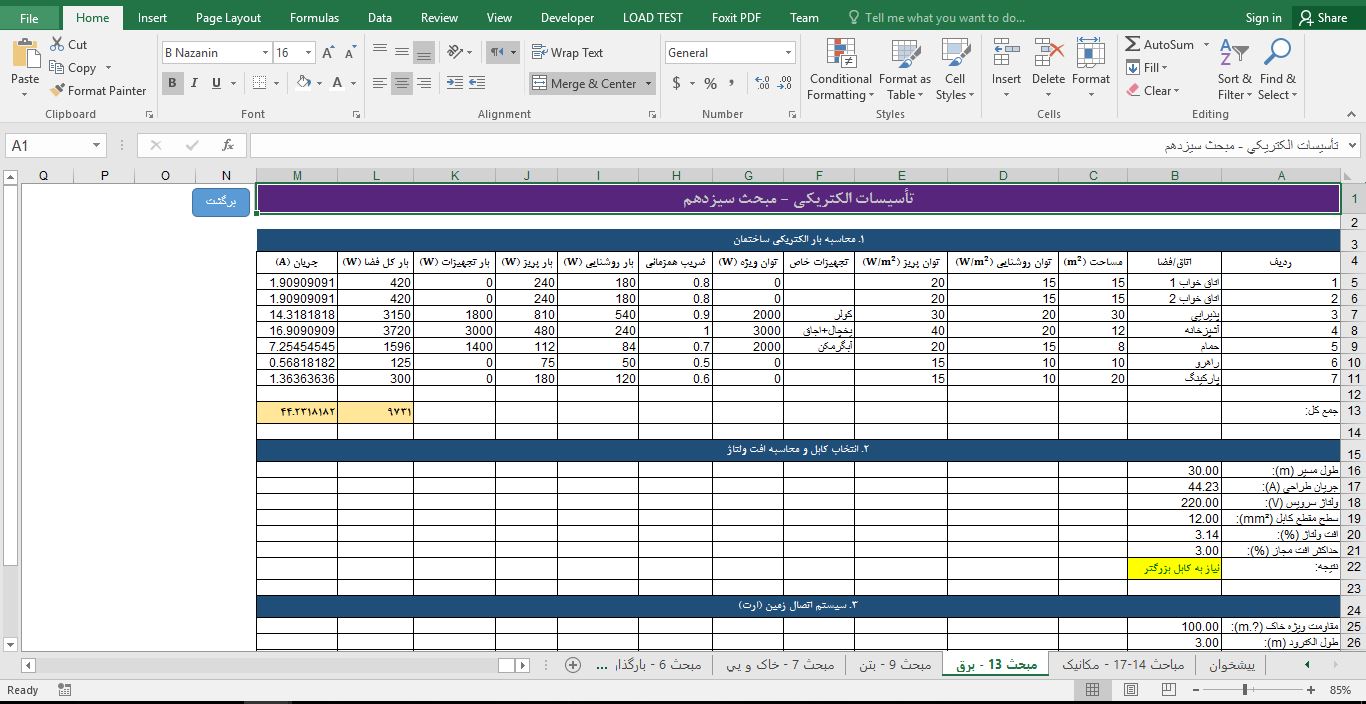Toggle Italic formatting
Image resolution: width=1366 pixels, height=704 pixels.
click(x=194, y=83)
